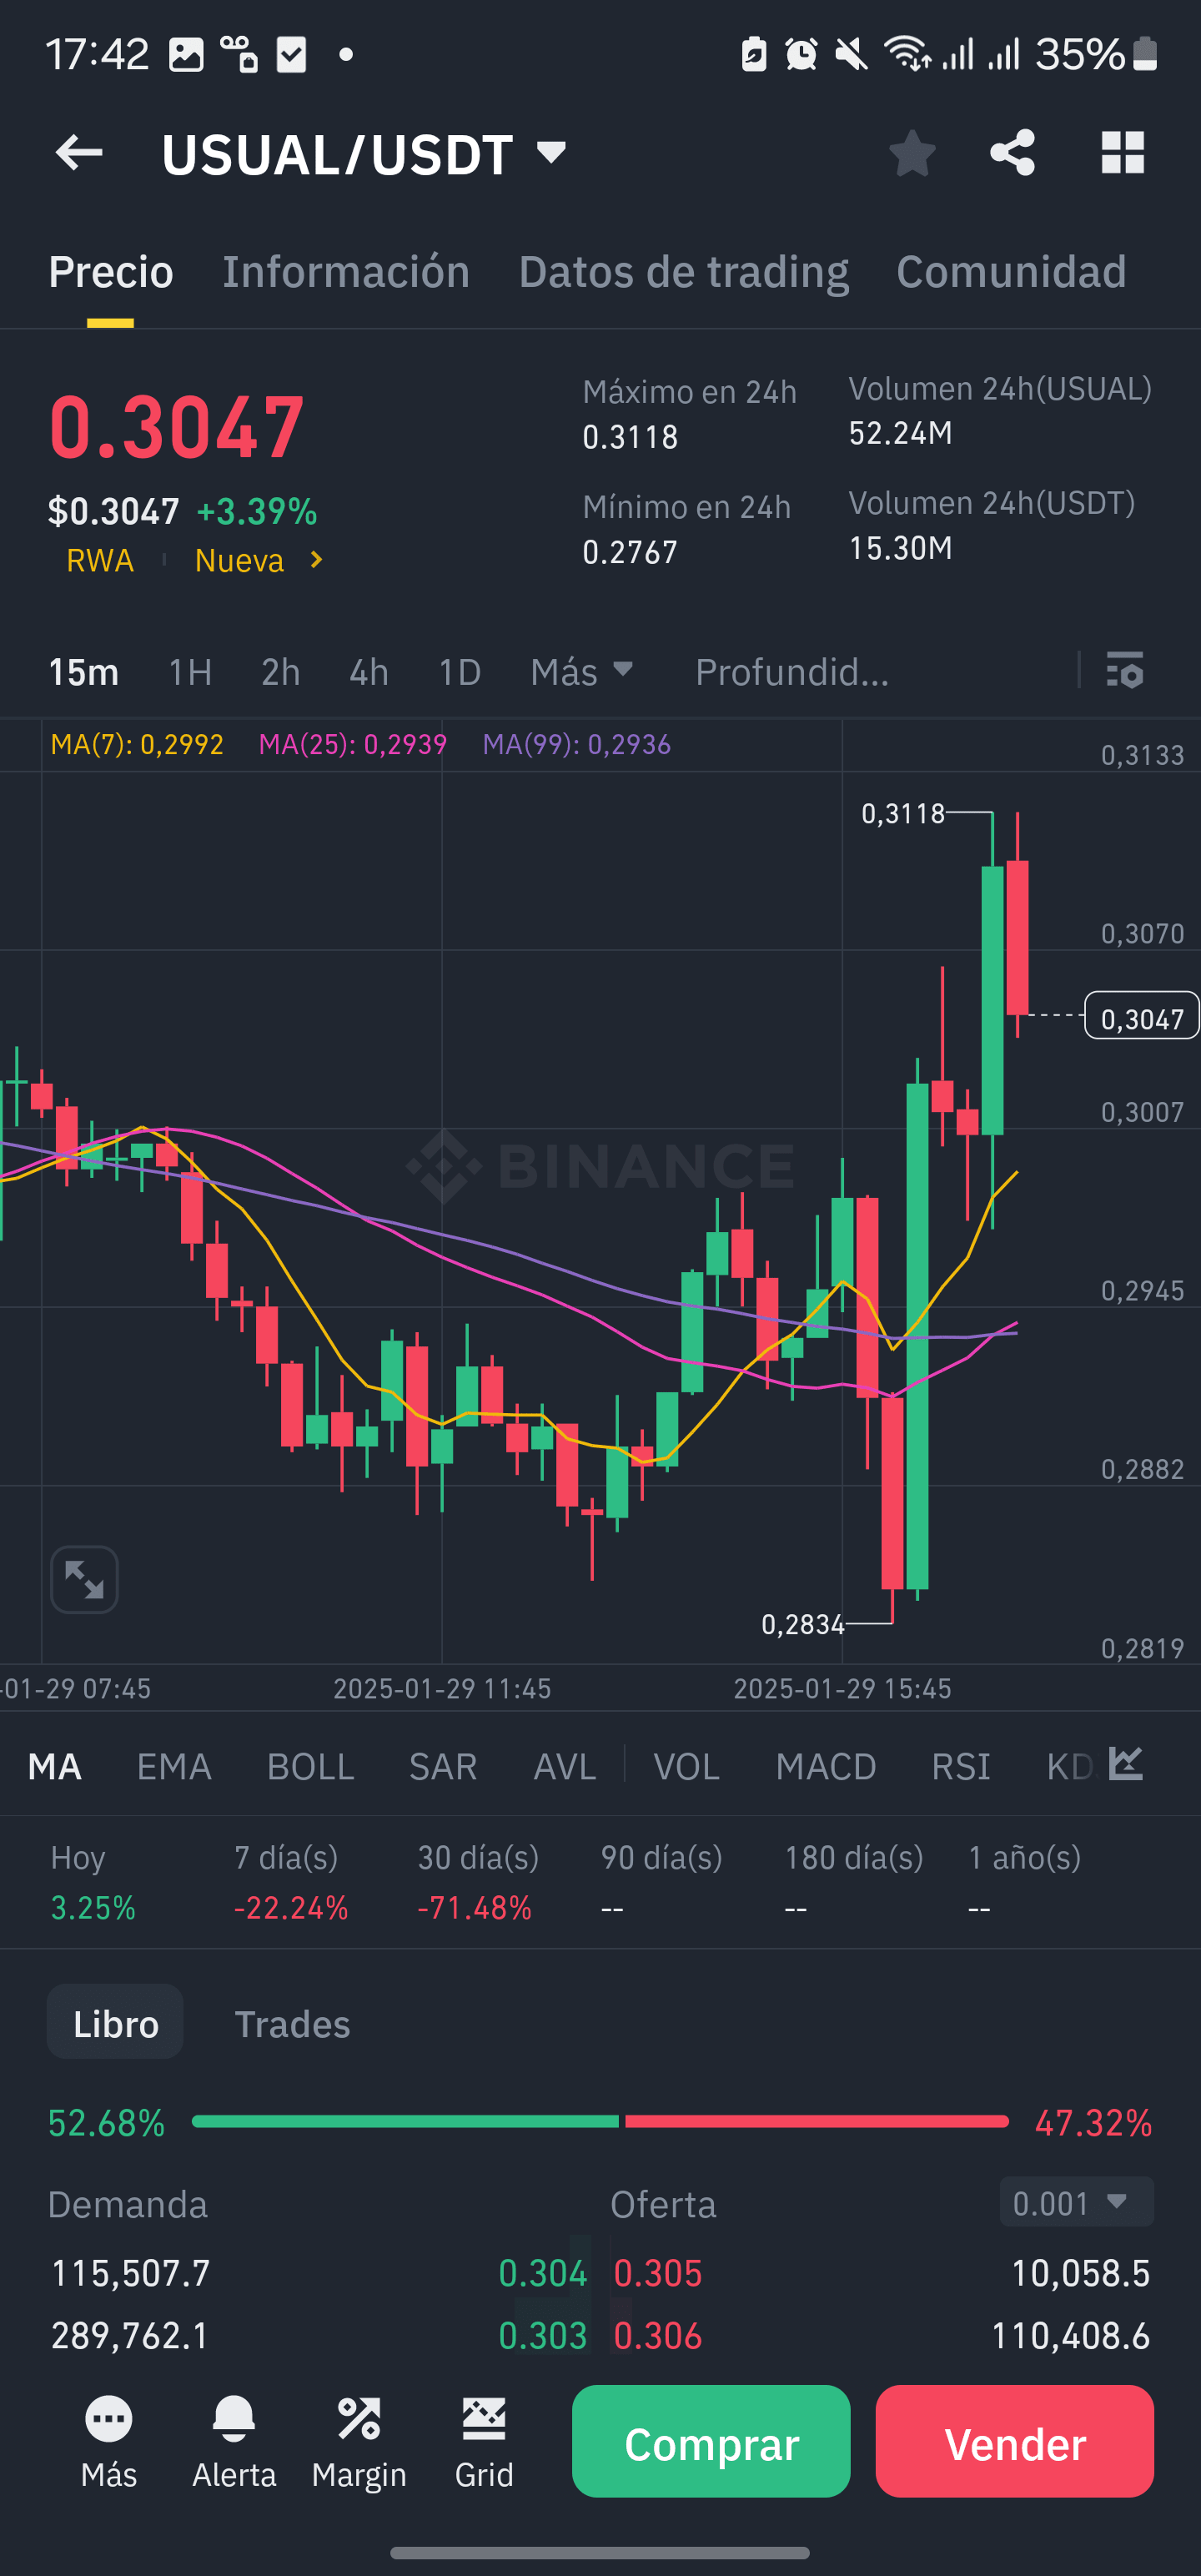The height and width of the screenshot is (2576, 1201).
Task: Select the 2h timeframe
Action: pyautogui.click(x=280, y=672)
